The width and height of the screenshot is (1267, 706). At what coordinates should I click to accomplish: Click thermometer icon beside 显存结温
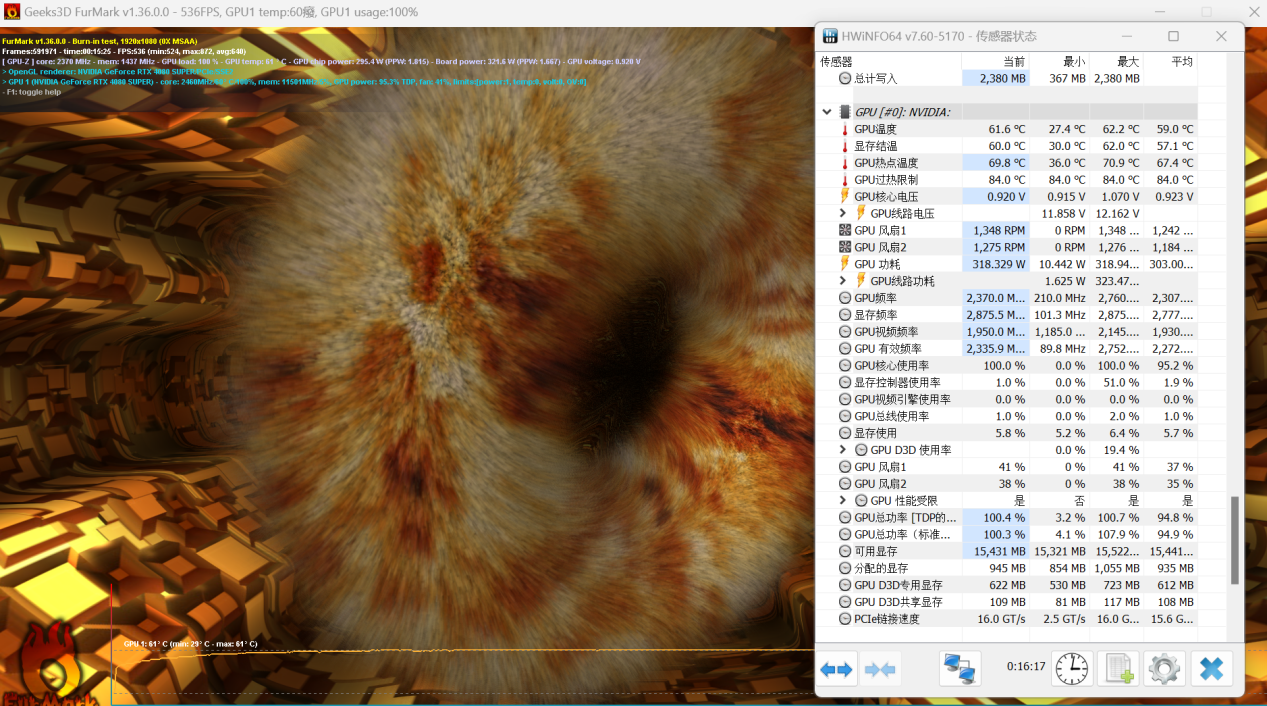pos(845,146)
